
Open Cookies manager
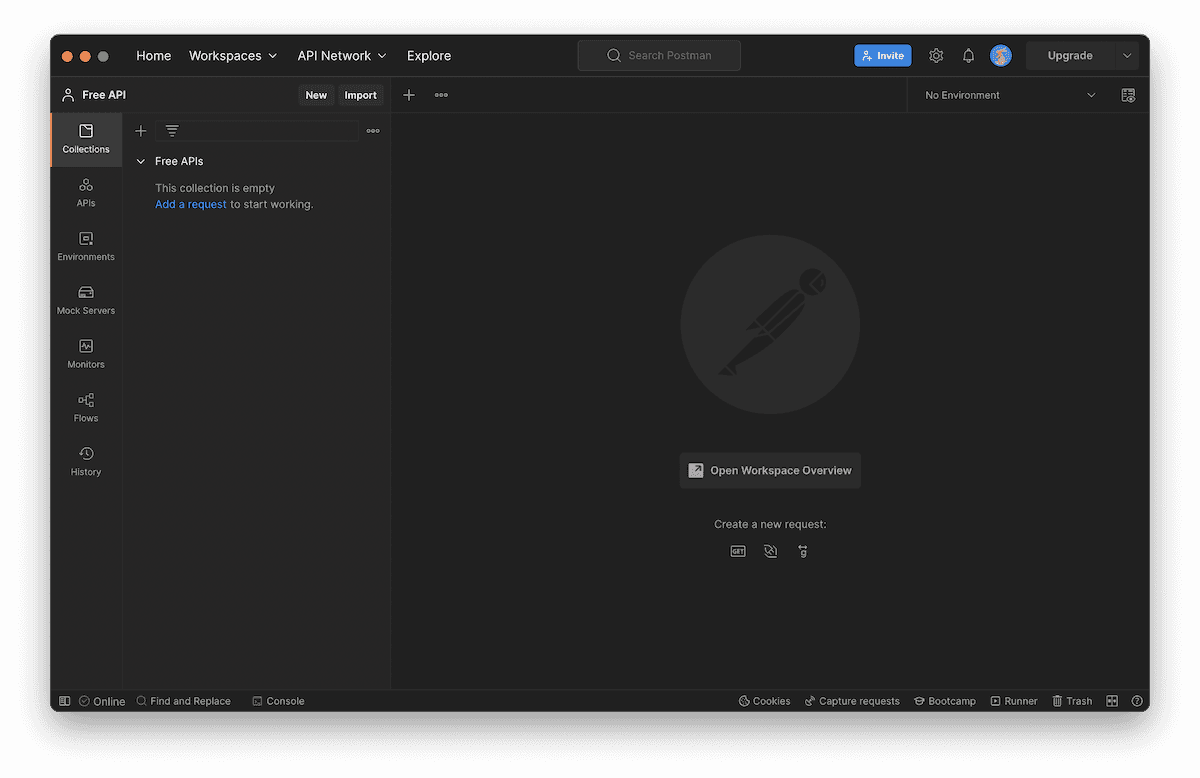764,701
